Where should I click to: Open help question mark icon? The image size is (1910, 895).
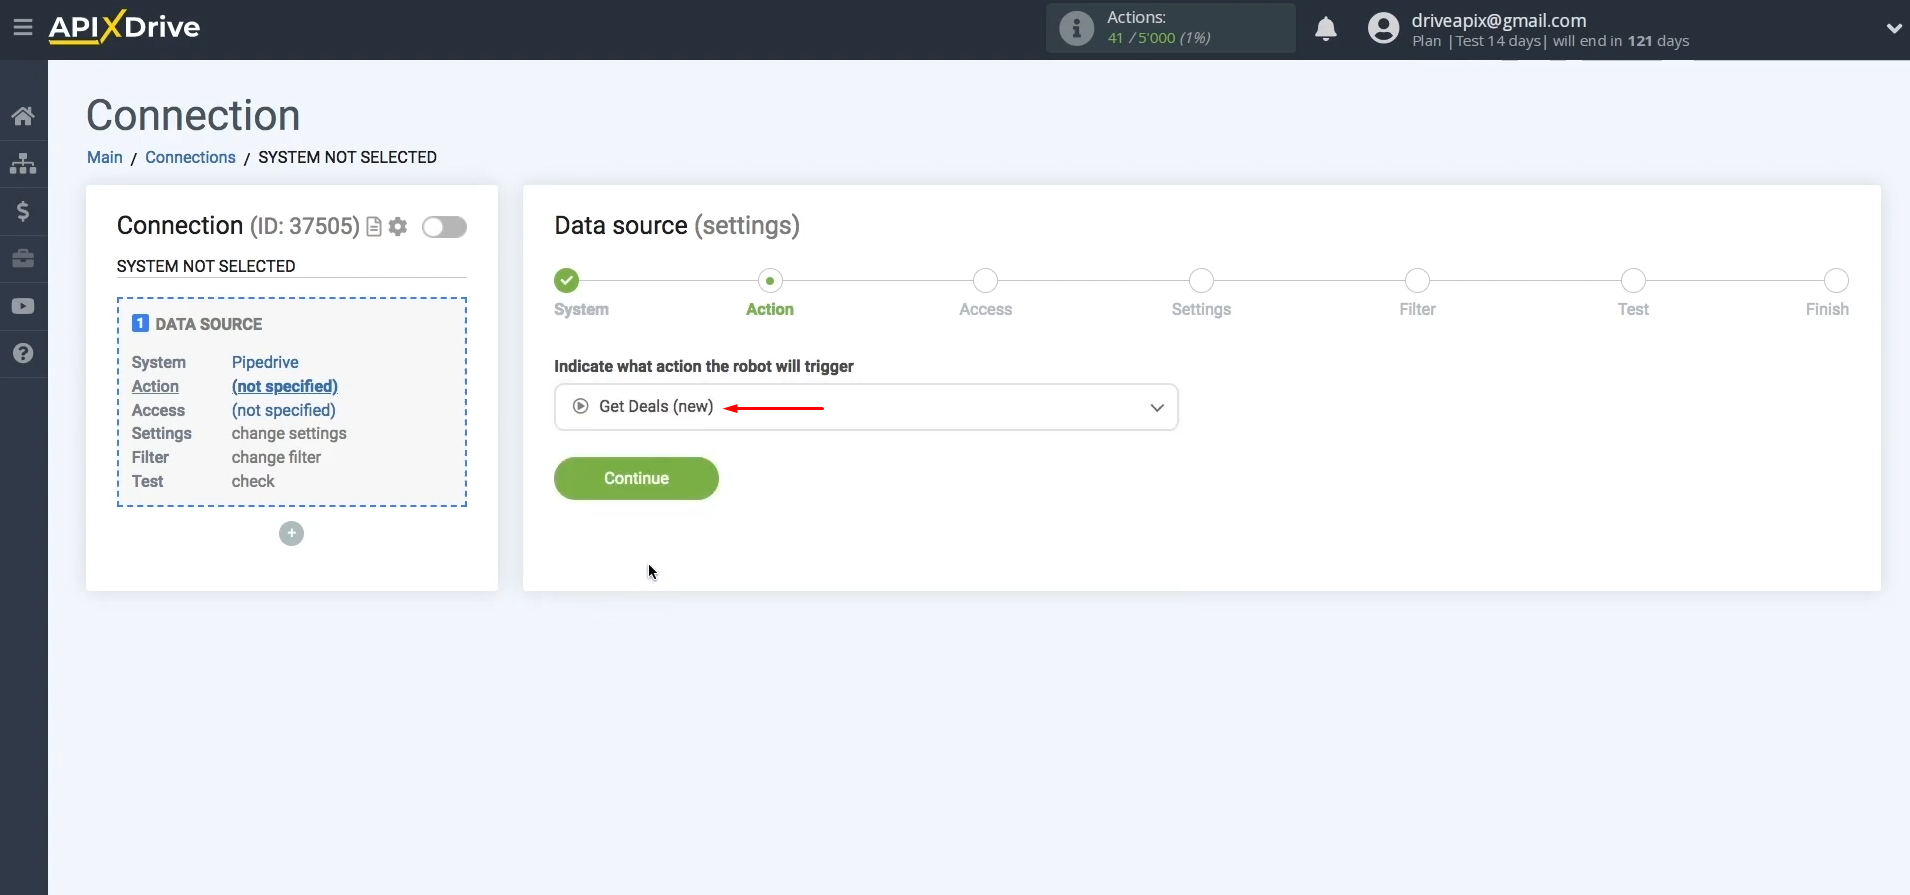coord(23,353)
